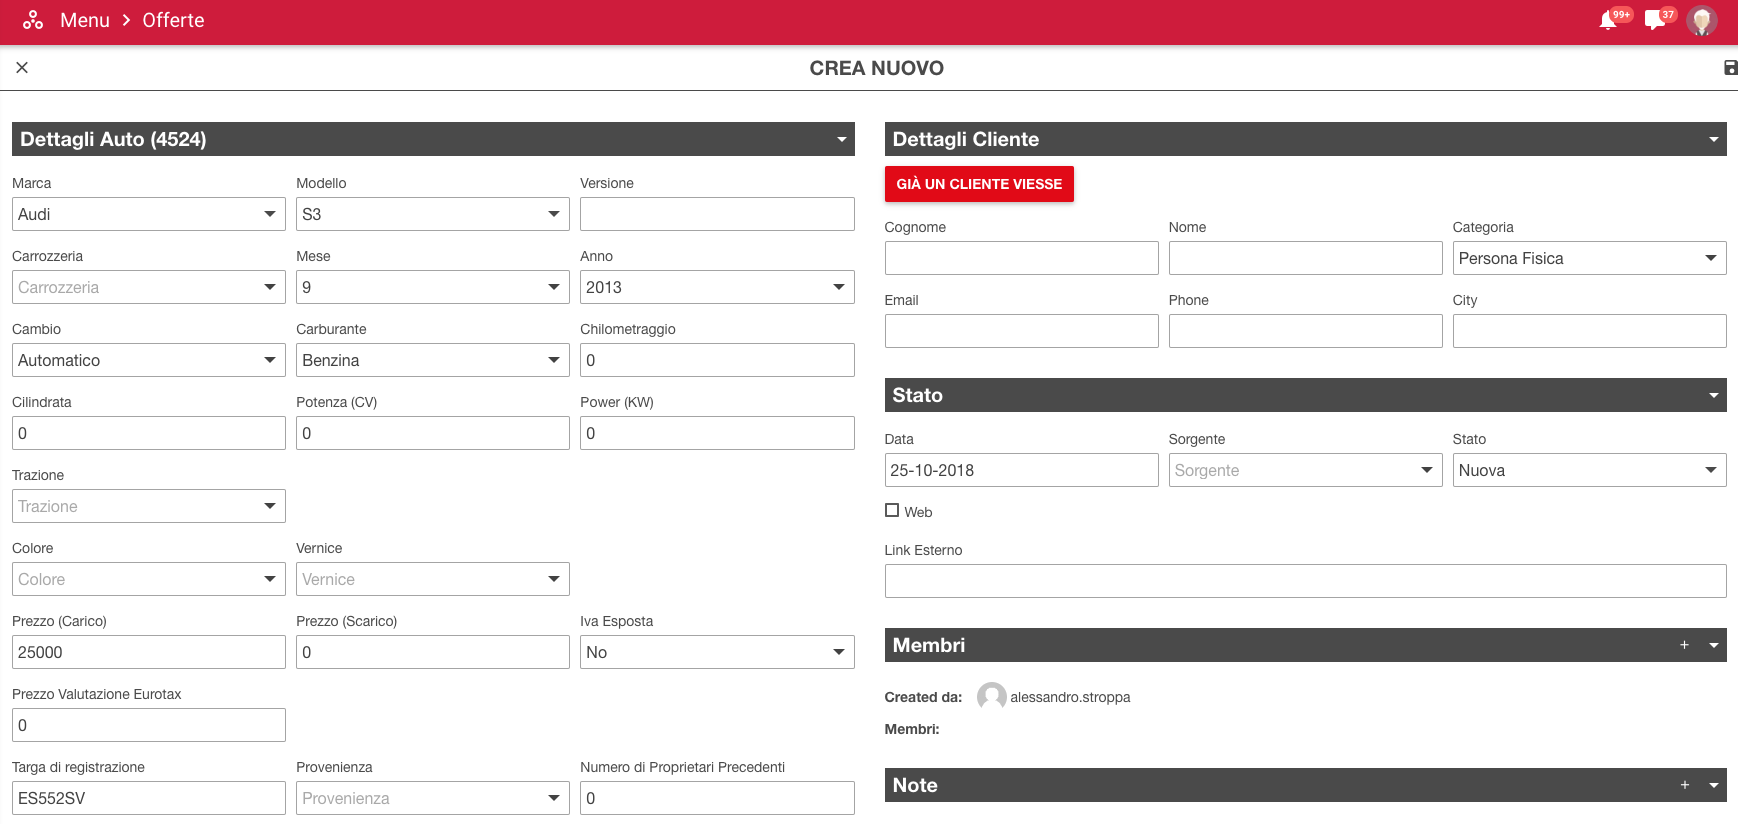1738x824 pixels.
Task: Add a member with the plus icon
Action: (1684, 645)
